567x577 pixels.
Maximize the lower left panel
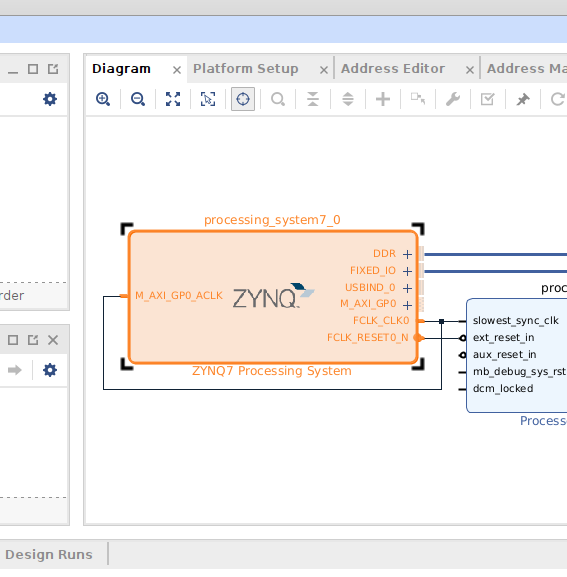(13, 340)
